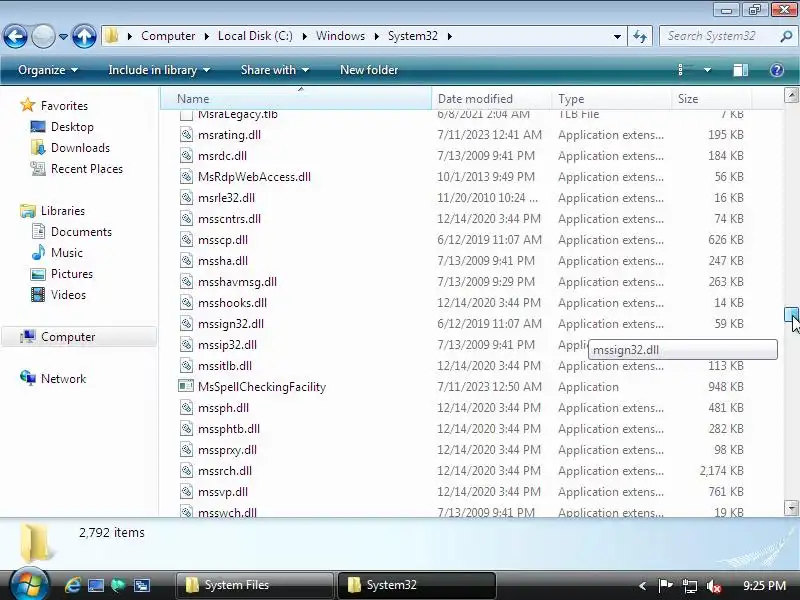
Task: Click file name mssip32.dll
Action: point(227,345)
